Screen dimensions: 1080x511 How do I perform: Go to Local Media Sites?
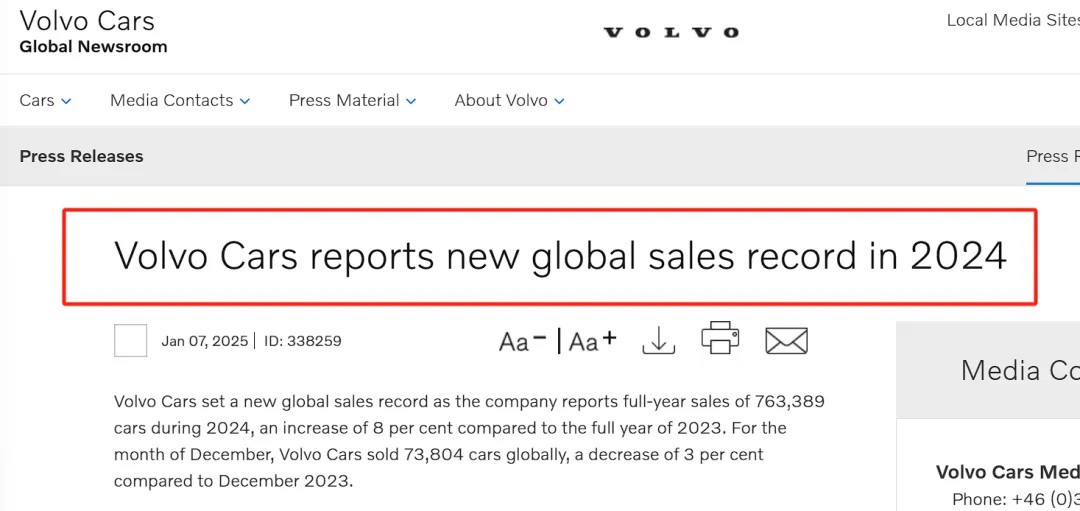pos(1013,21)
